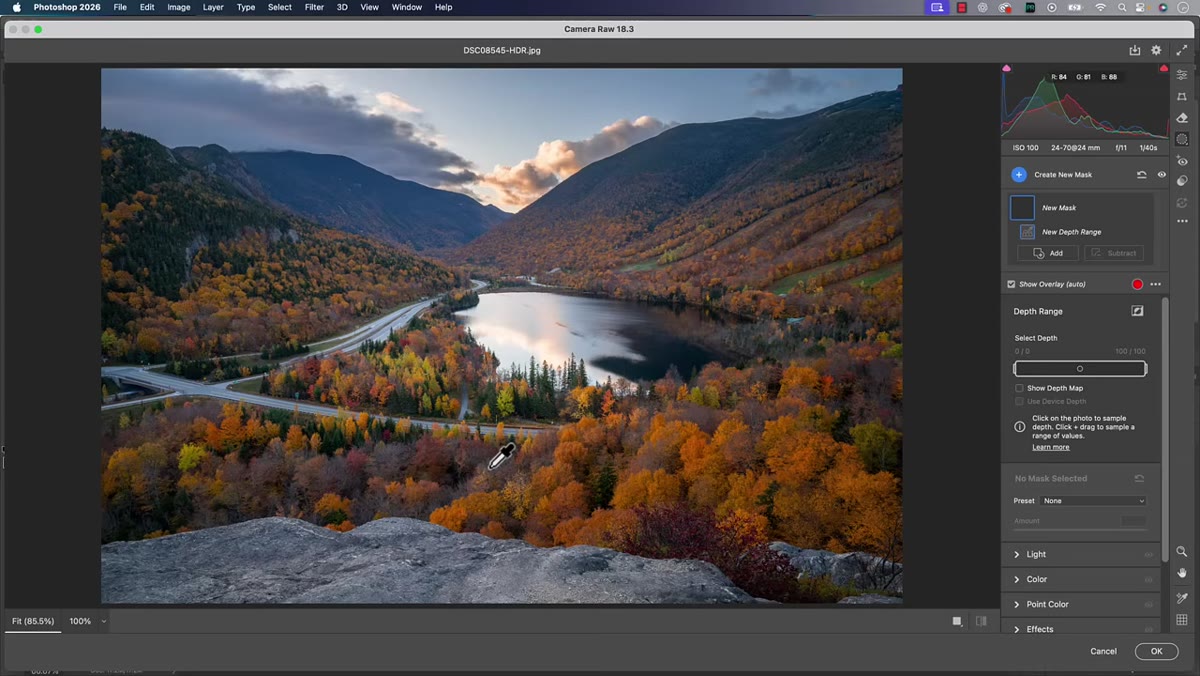Open the Select menu

(x=280, y=7)
